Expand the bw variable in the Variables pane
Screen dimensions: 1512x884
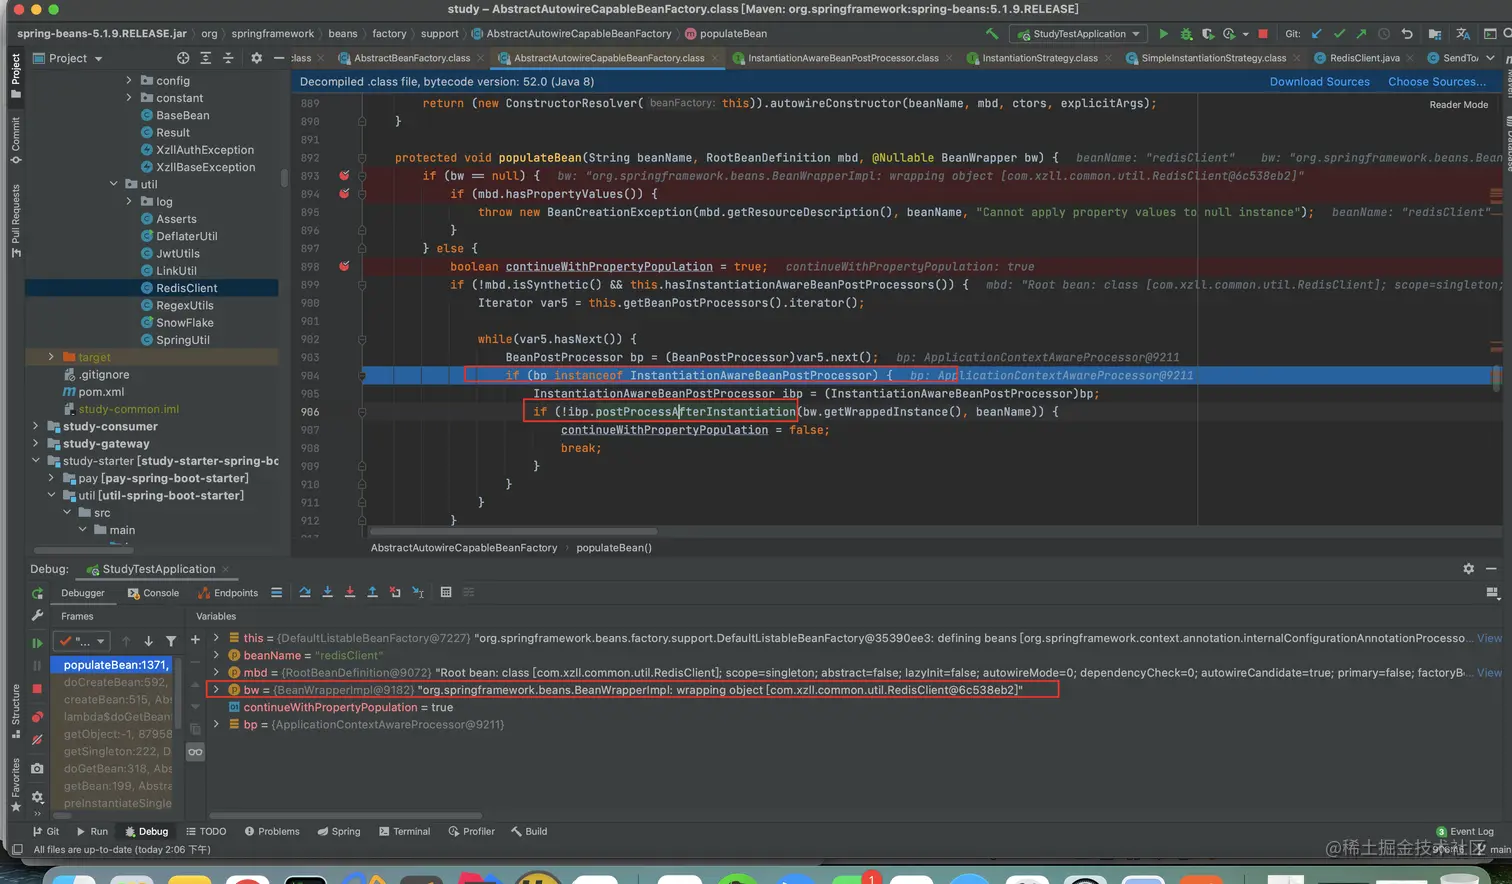pyautogui.click(x=216, y=690)
